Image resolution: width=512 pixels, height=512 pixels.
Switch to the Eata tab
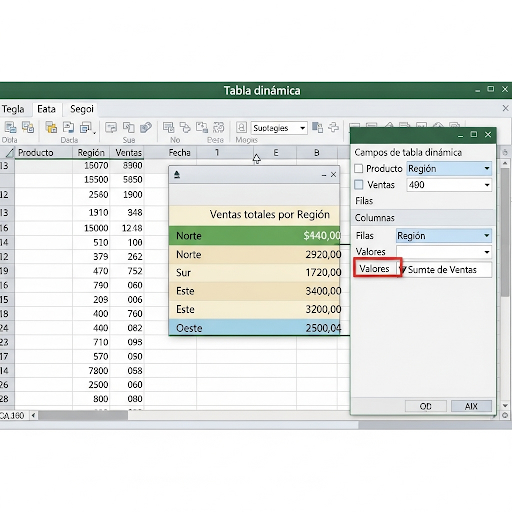click(x=46, y=109)
